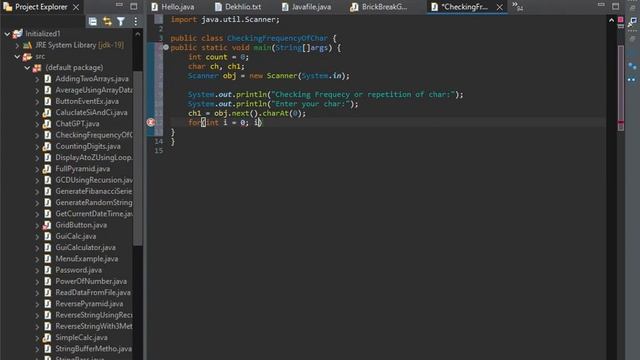
Task: Click the Project Explorer vertical scrollbar thumb
Action: pyautogui.click(x=138, y=157)
